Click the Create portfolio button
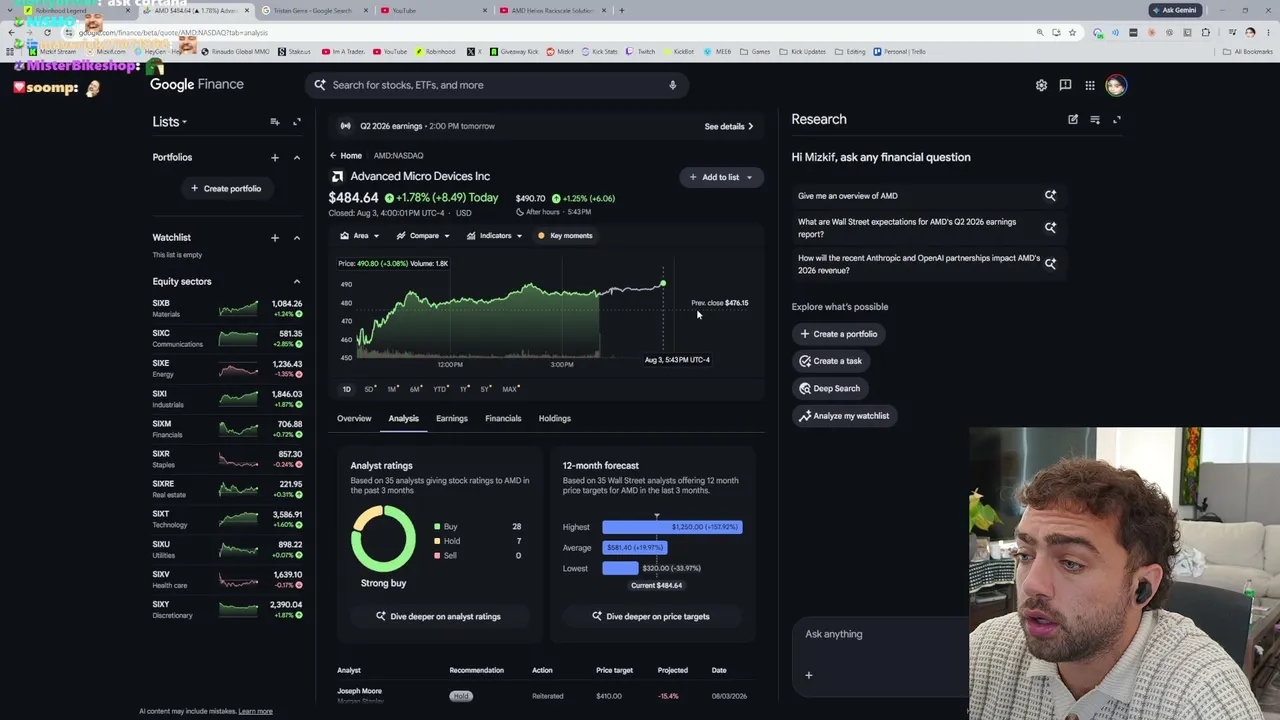Viewport: 1280px width, 720px height. pos(226,189)
